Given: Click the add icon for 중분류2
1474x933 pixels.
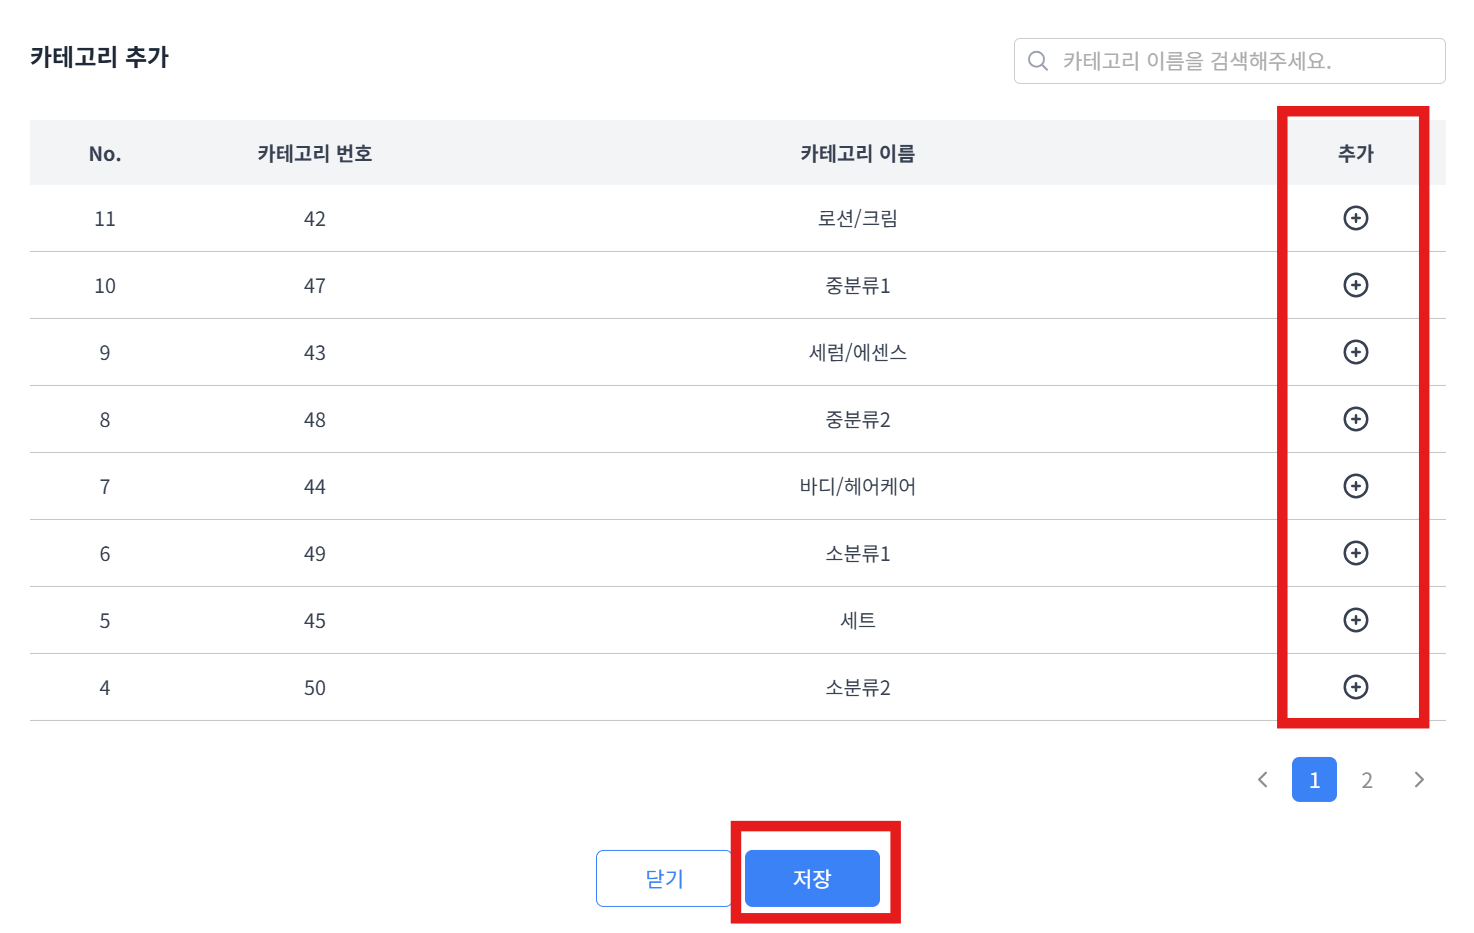Looking at the screenshot, I should (1355, 419).
